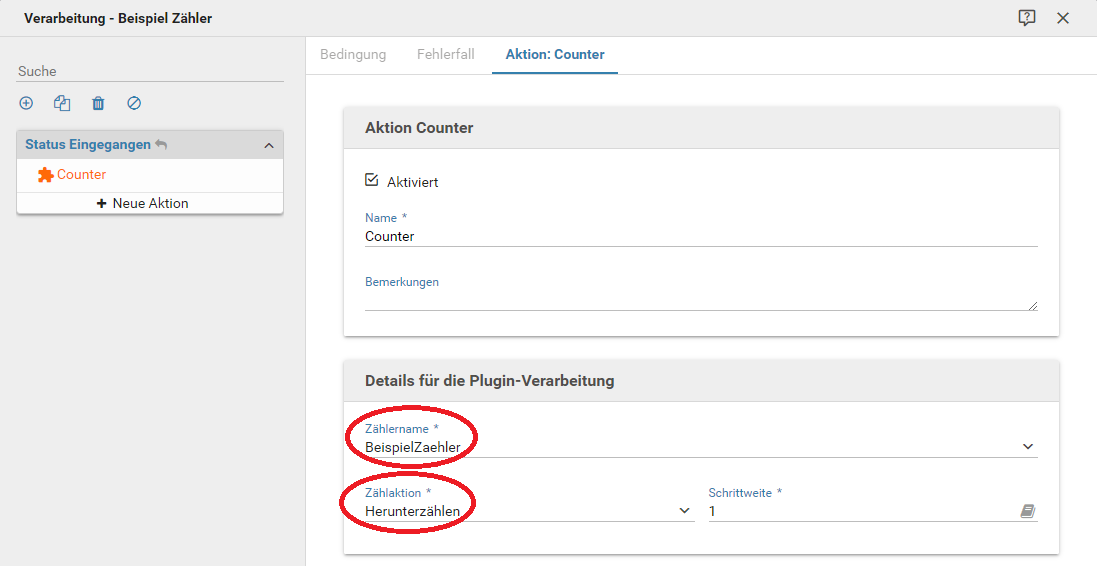Select the Aktion: Counter tab
Screen dimensions: 1097x566
(555, 55)
